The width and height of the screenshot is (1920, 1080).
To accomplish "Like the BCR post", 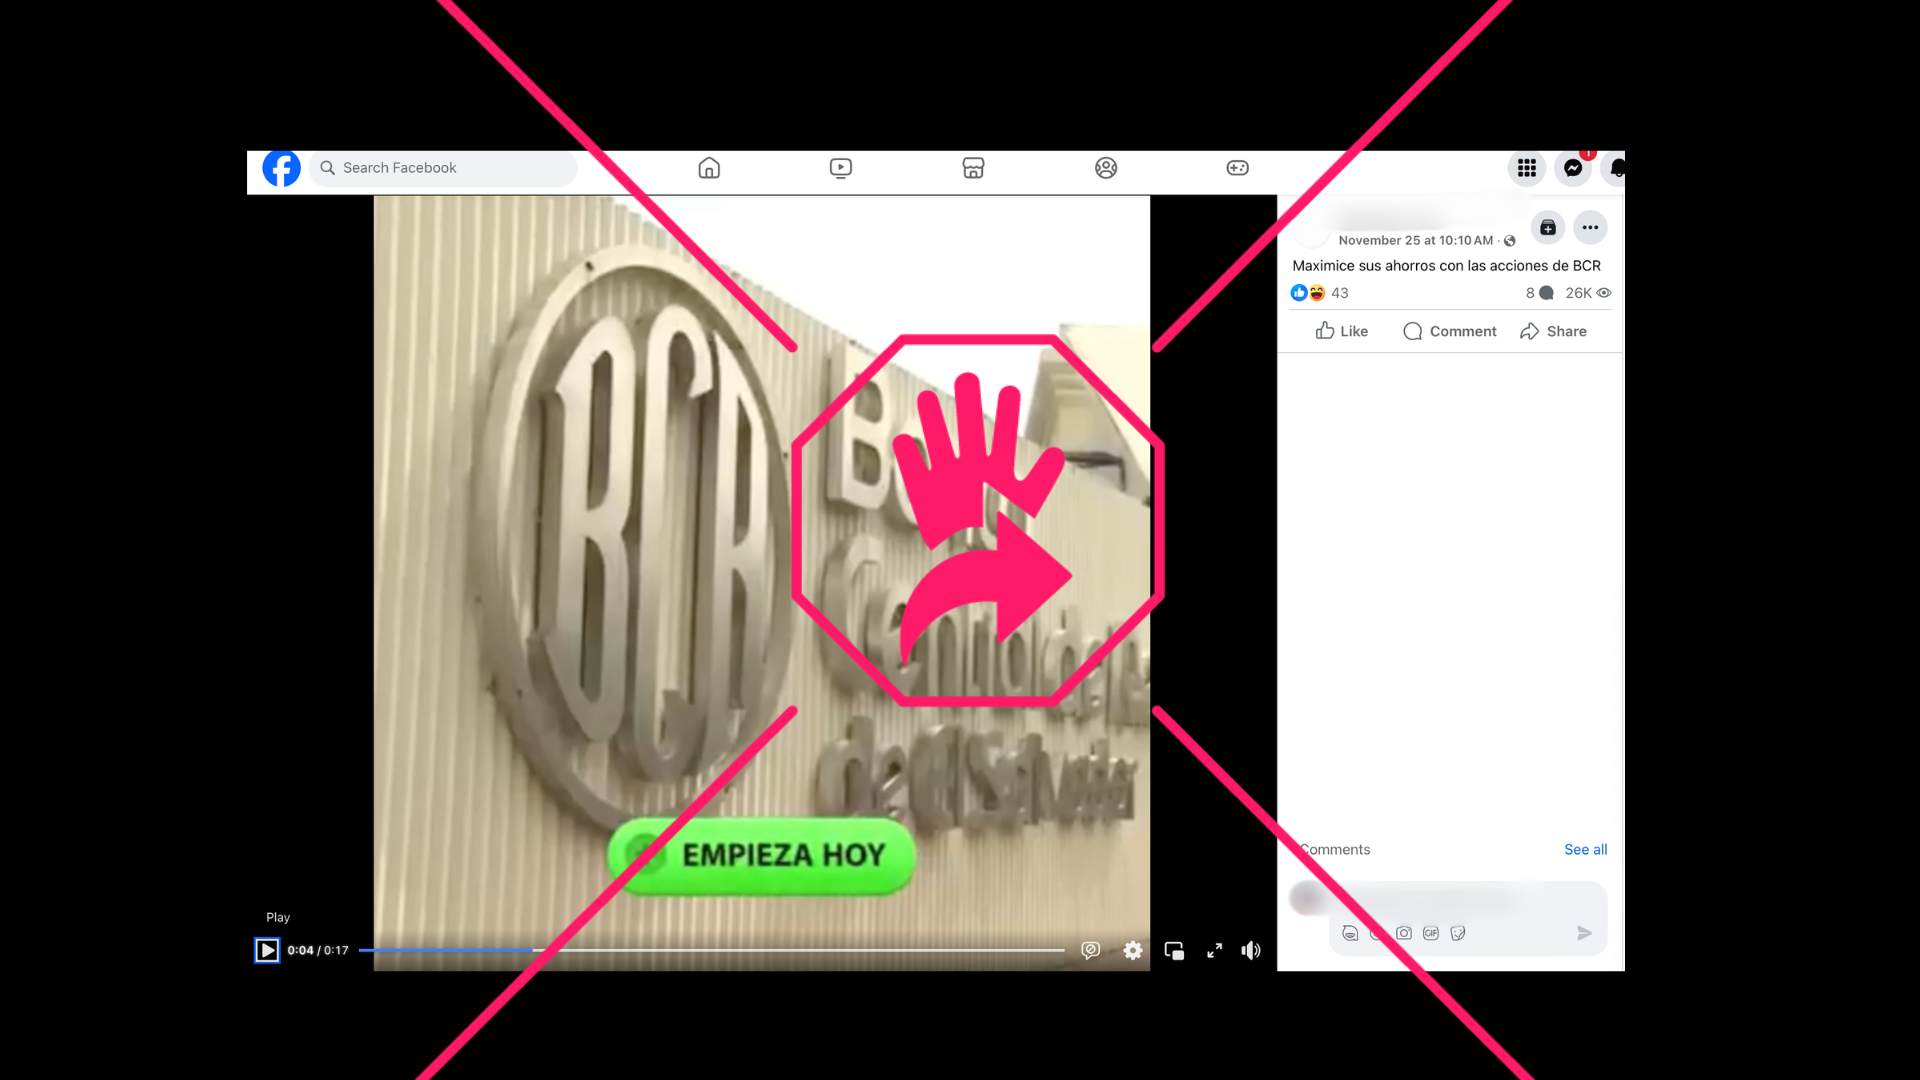I will (1342, 331).
